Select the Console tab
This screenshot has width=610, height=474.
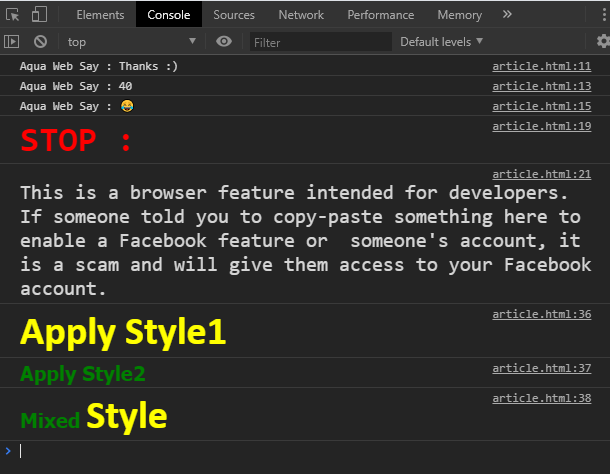(x=169, y=15)
